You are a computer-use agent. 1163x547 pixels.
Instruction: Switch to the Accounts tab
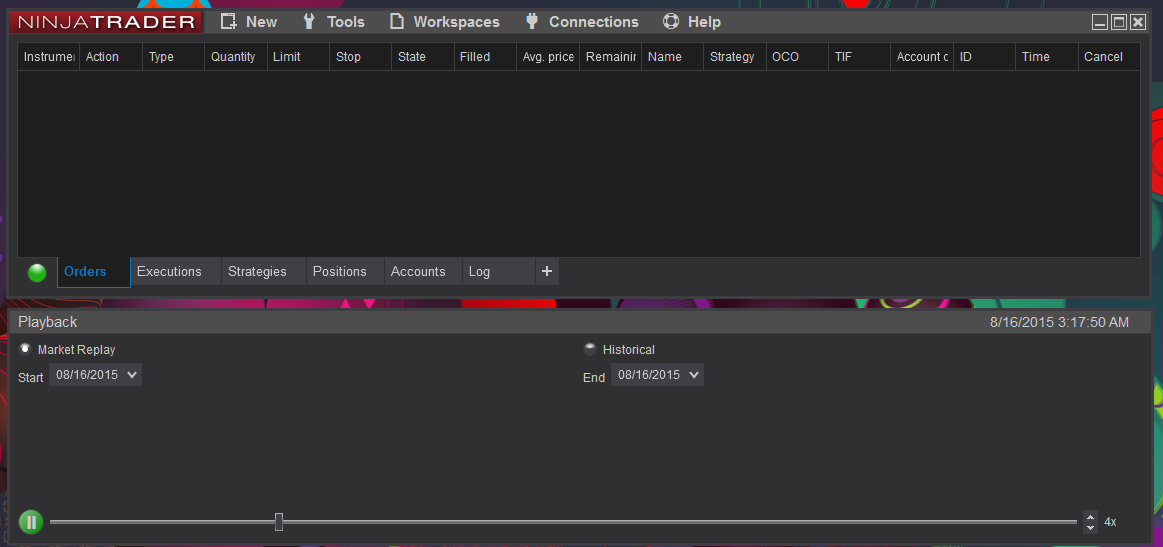423,272
